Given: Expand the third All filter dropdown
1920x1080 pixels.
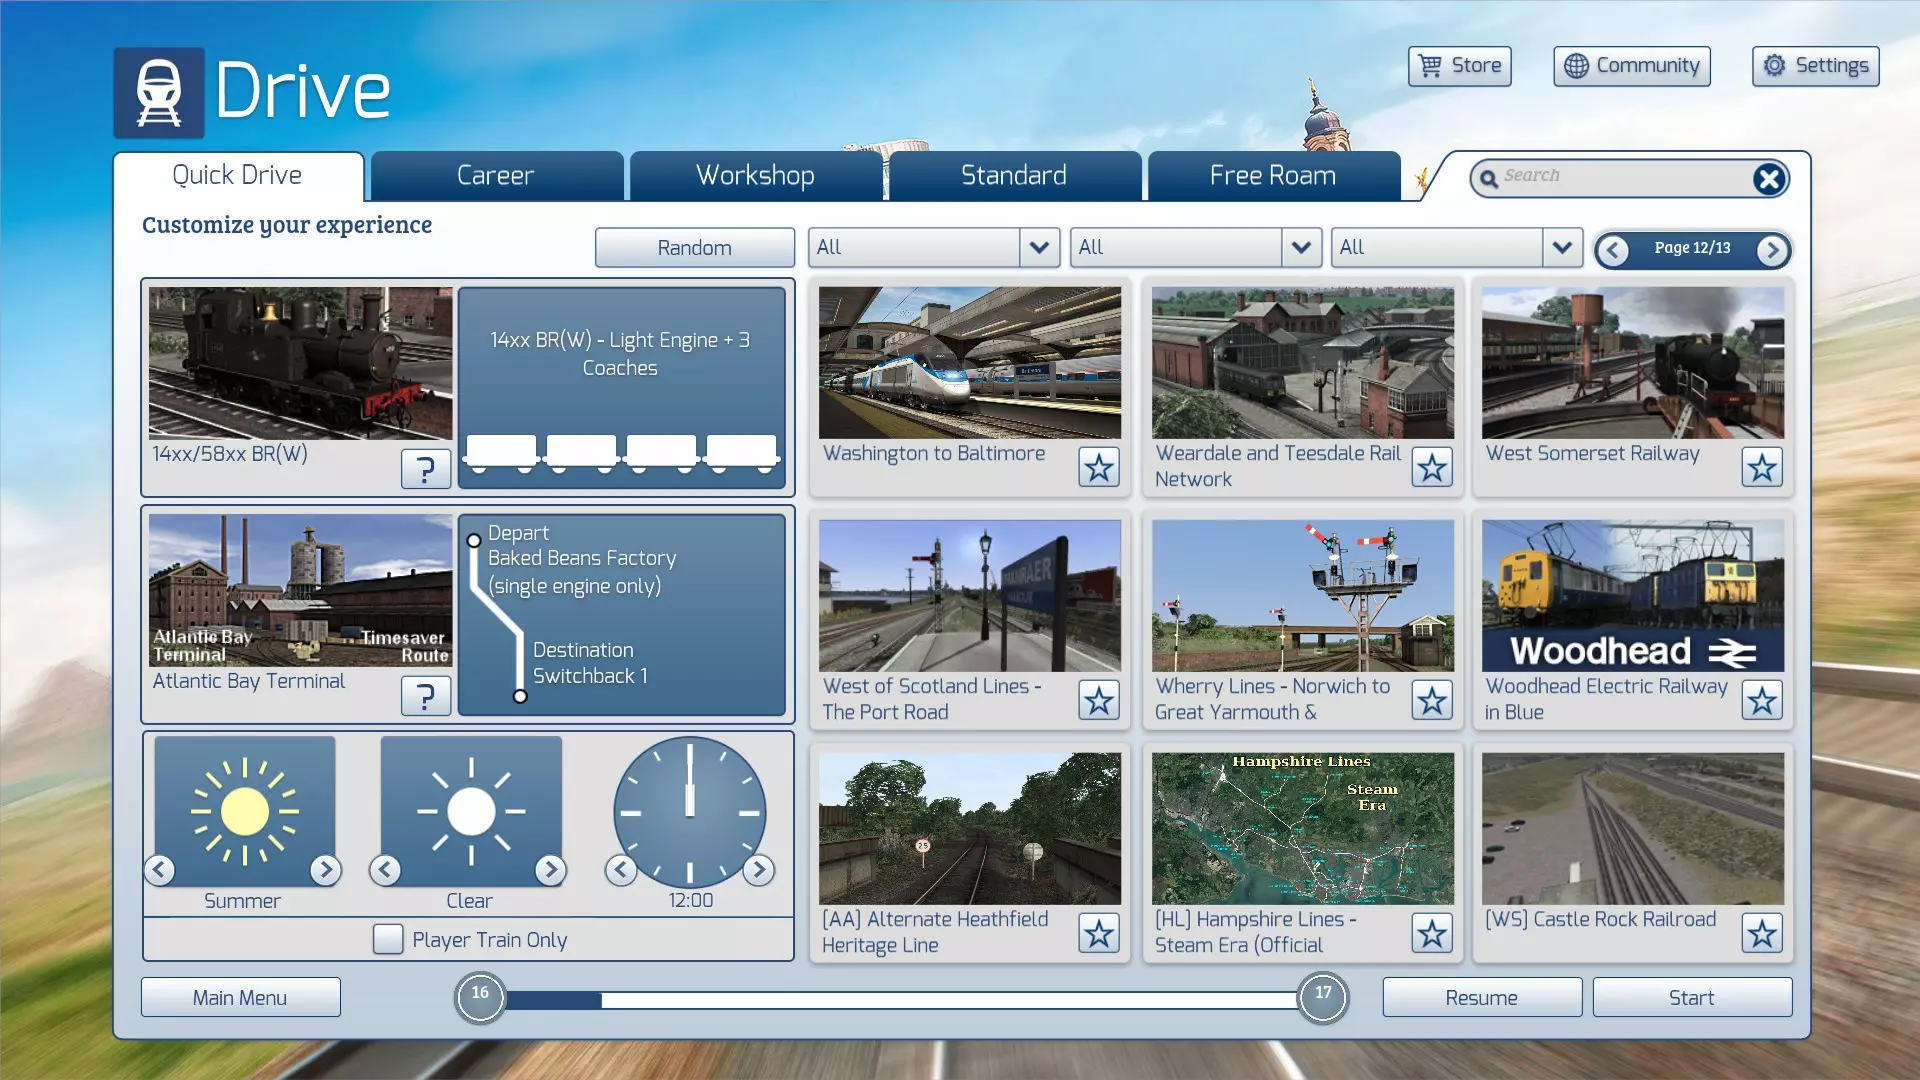Looking at the screenshot, I should point(1561,247).
